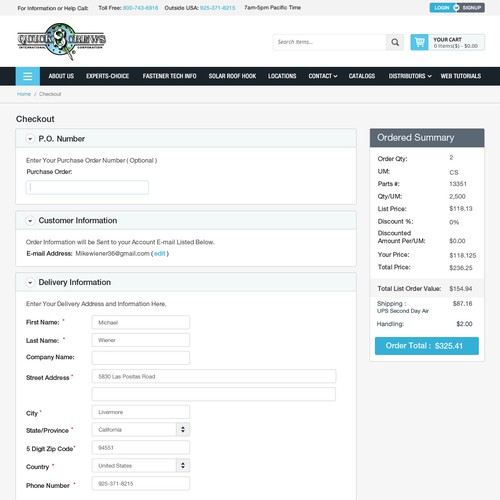The height and width of the screenshot is (500, 500).
Task: Click the search magnifier icon
Action: pyautogui.click(x=395, y=42)
